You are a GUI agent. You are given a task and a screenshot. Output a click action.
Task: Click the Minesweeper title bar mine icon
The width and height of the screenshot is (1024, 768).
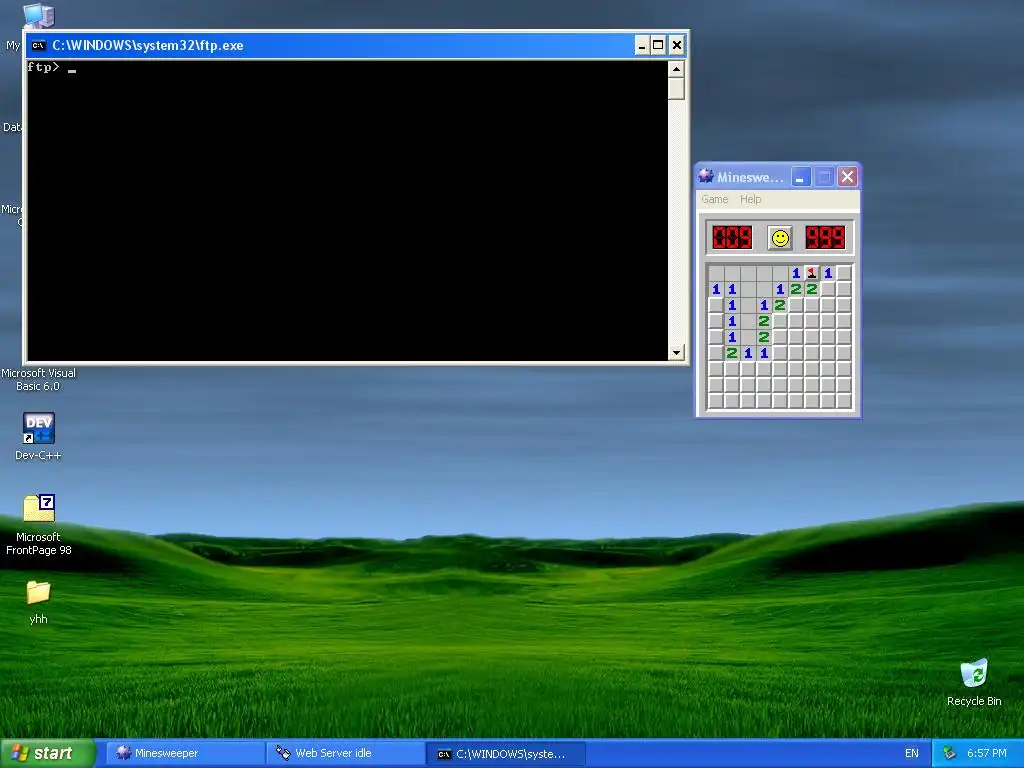point(706,176)
